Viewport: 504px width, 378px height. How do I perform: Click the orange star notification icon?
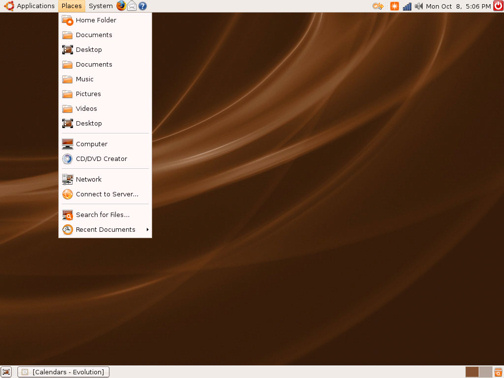tap(394, 6)
